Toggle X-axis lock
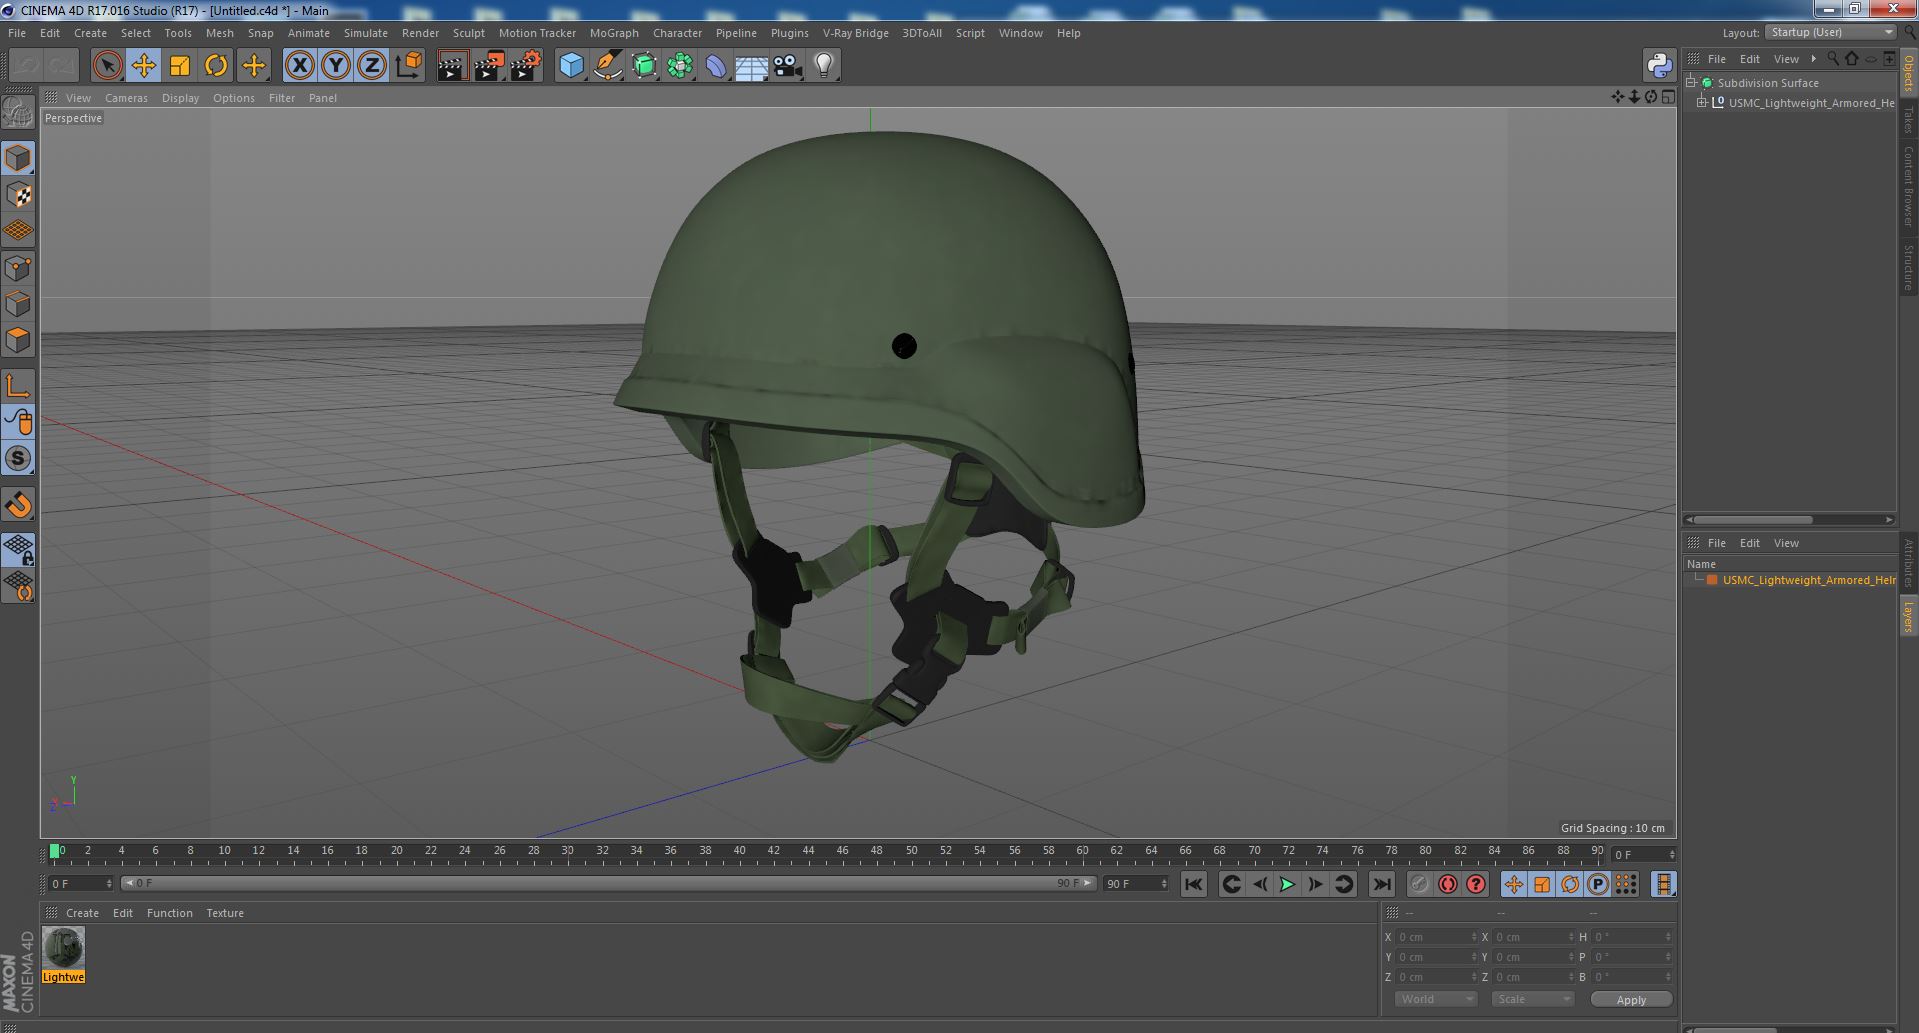 click(x=299, y=66)
